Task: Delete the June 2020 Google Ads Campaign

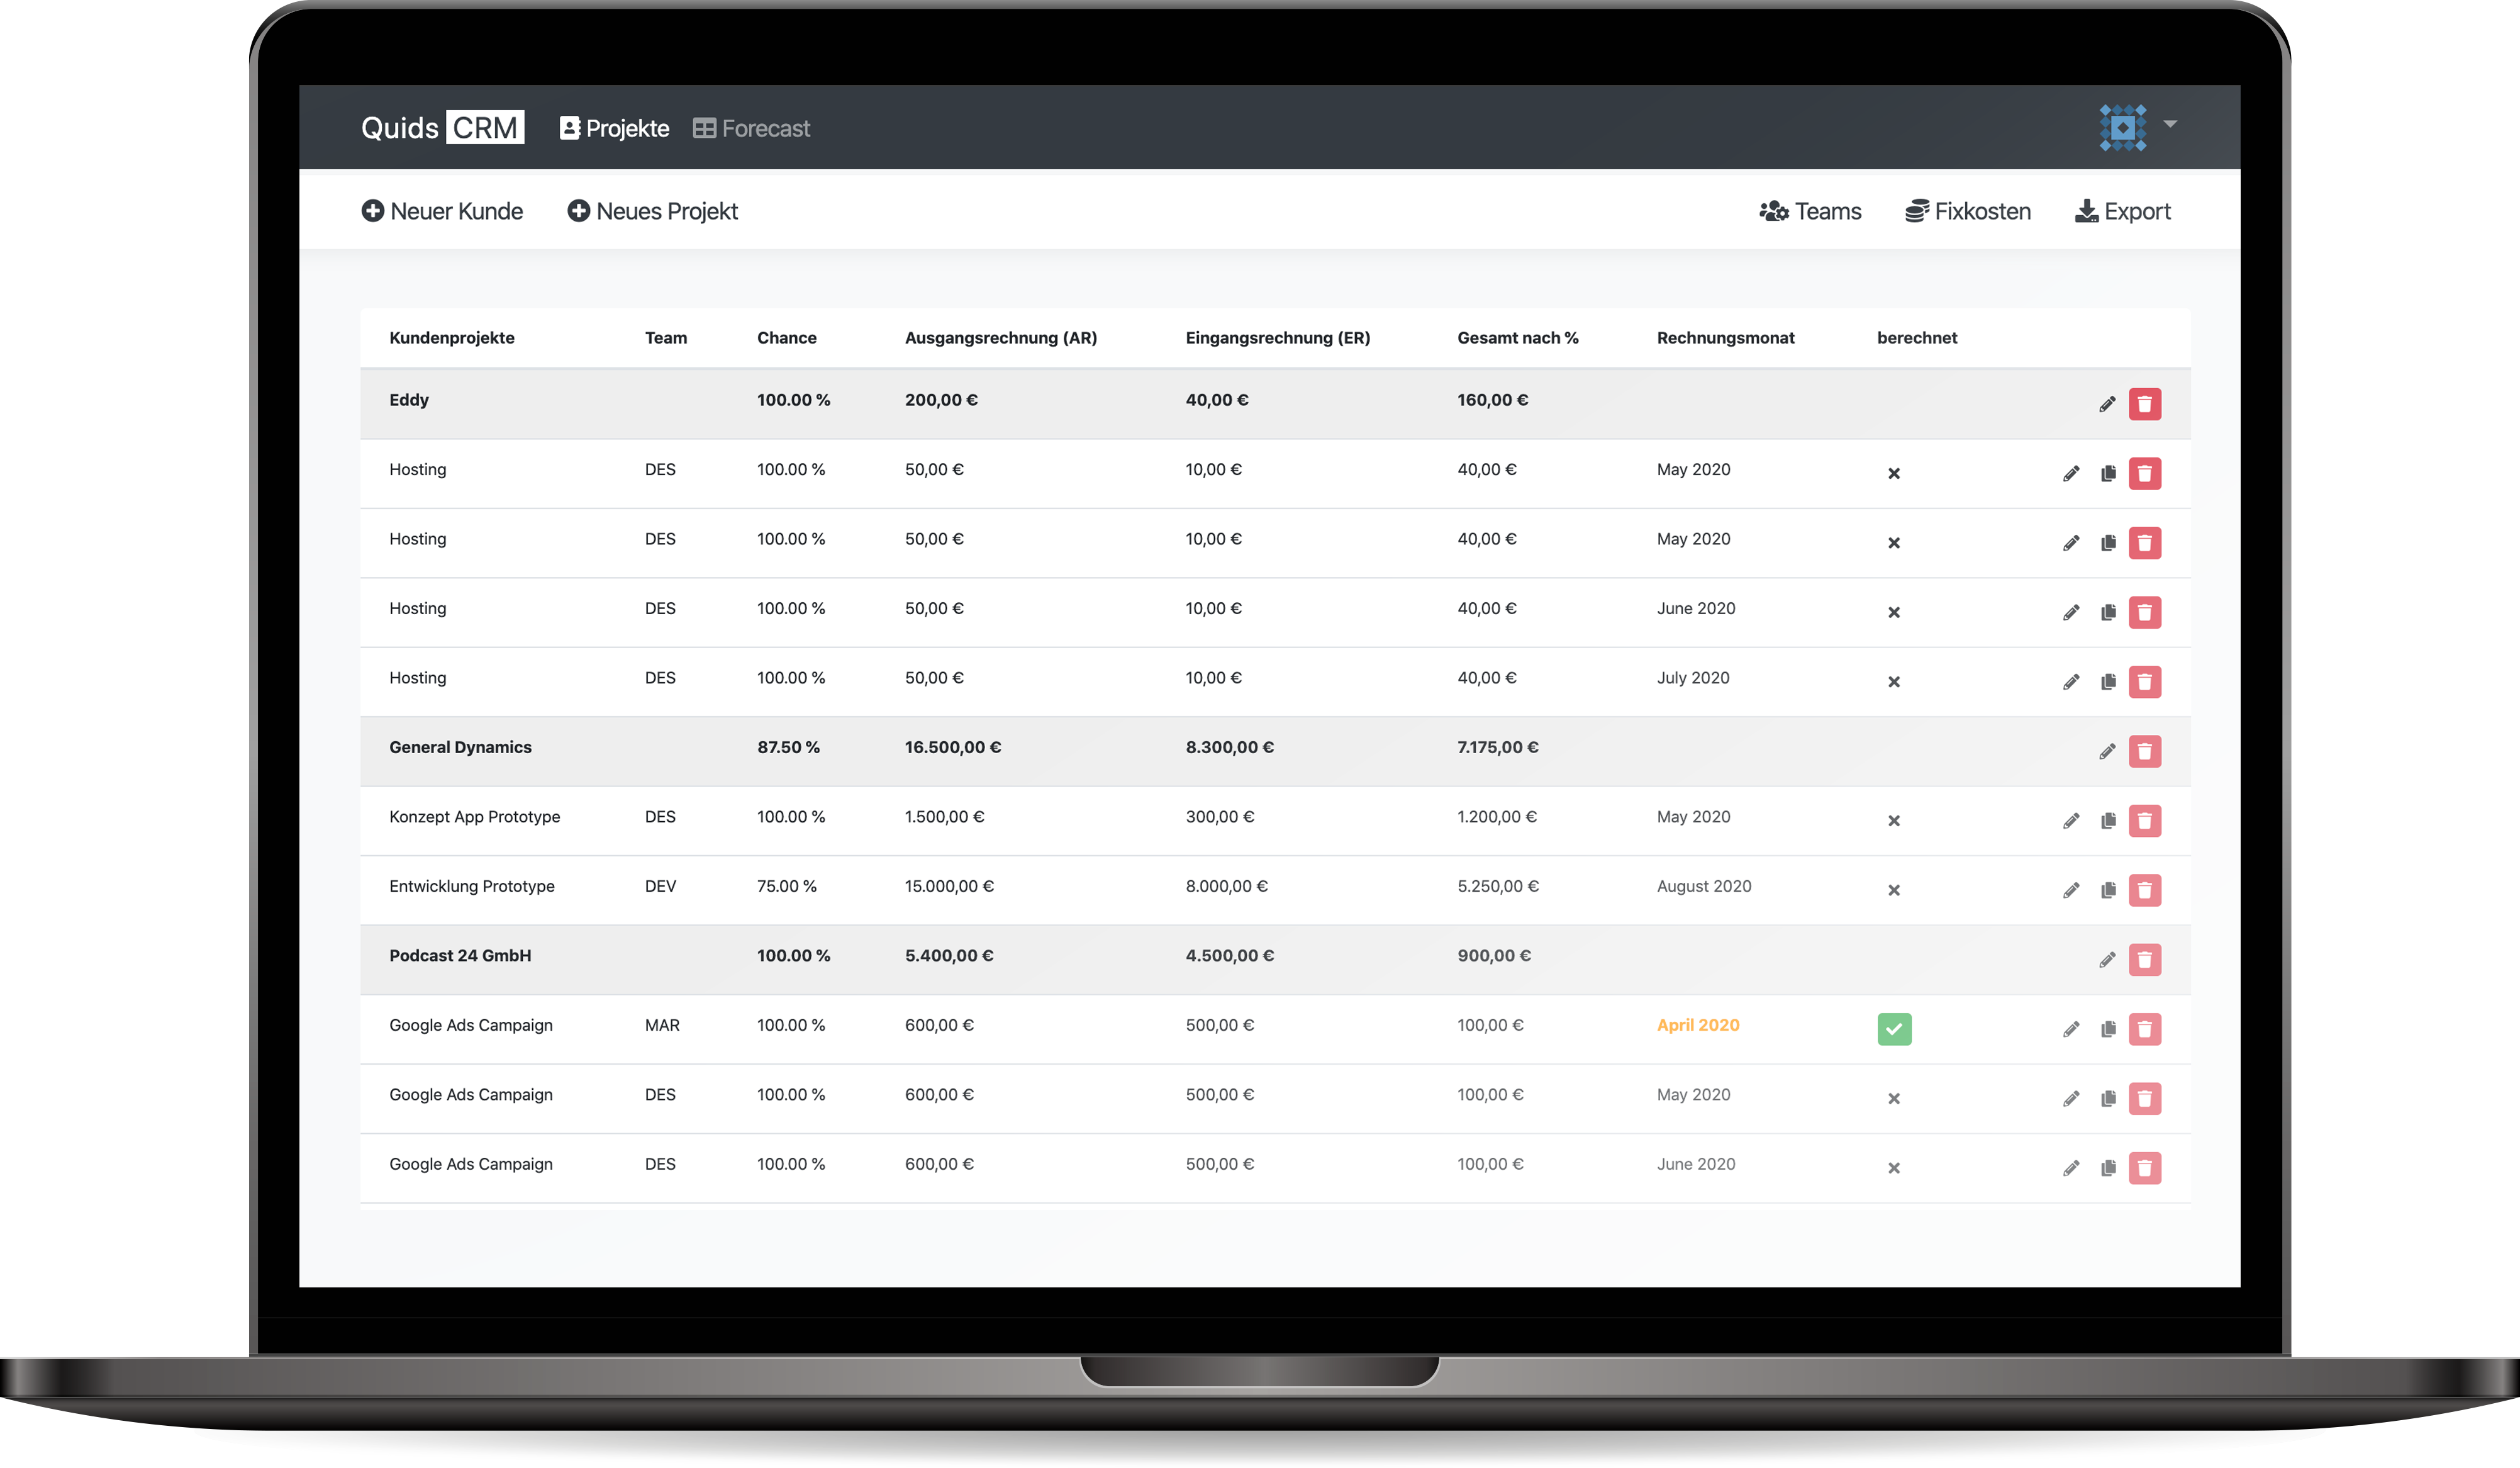Action: [2144, 1168]
